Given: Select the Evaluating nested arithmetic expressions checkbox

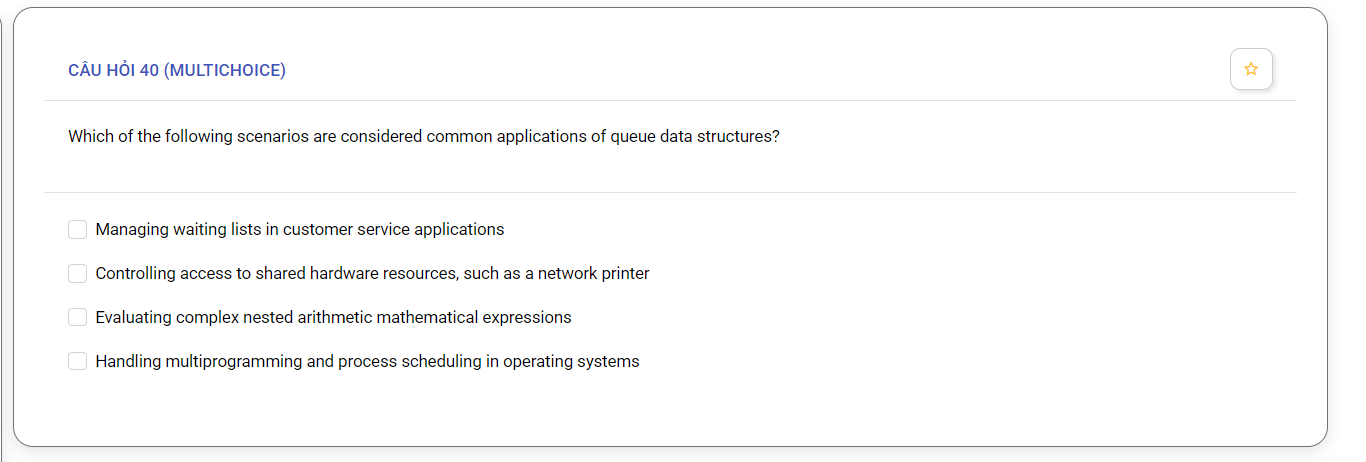Looking at the screenshot, I should click(x=77, y=318).
